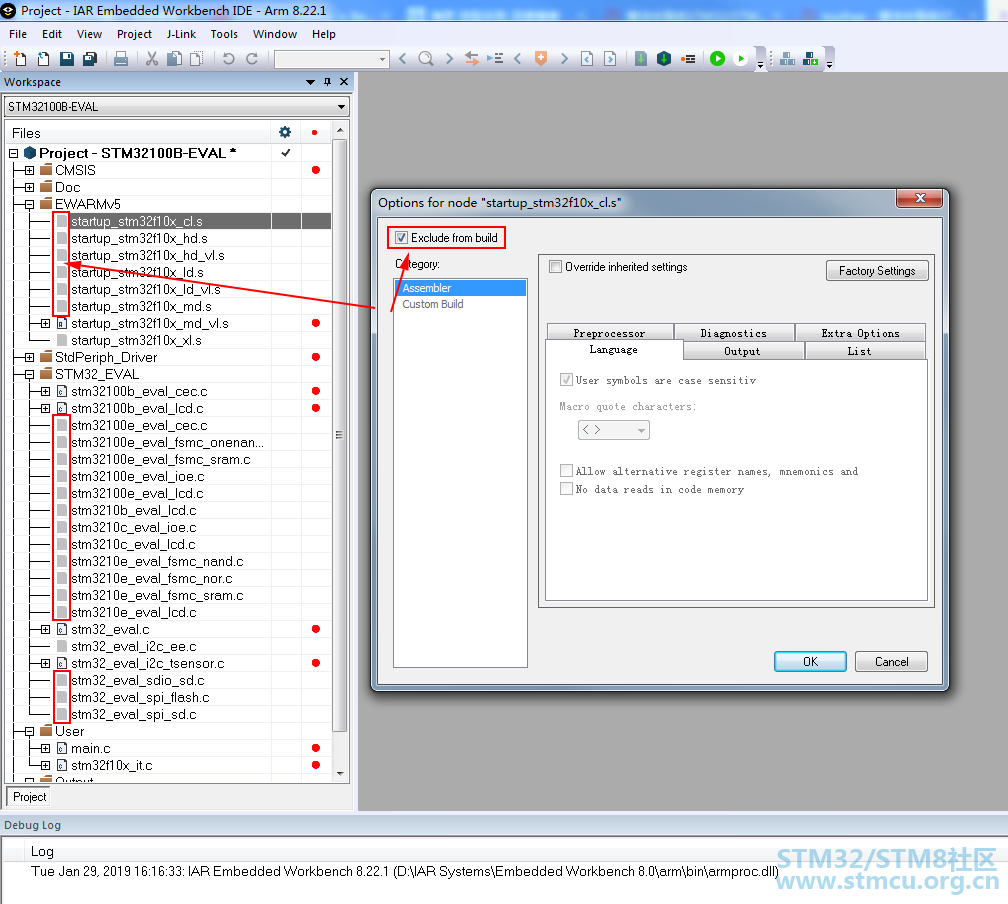Click the Copy toolbar icon
Screen dimensions: 1008x904
click(174, 59)
